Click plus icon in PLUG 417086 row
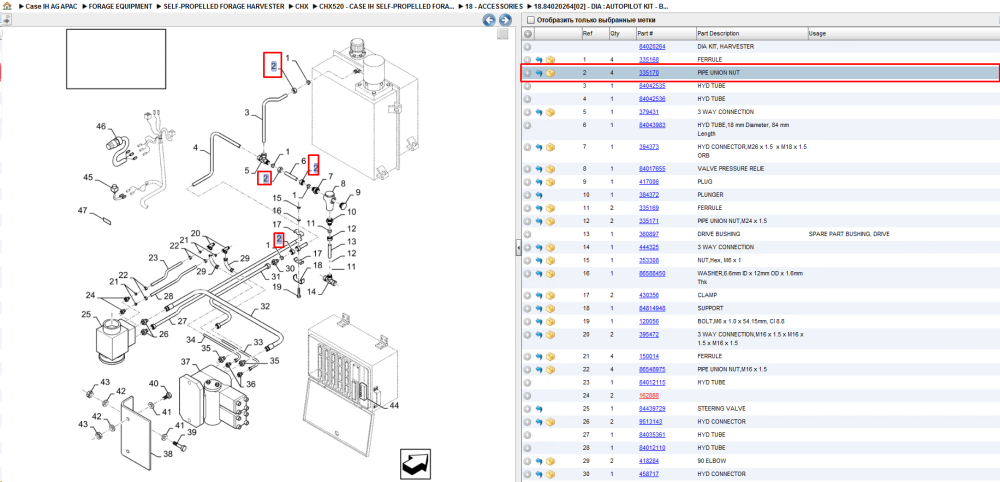 (x=527, y=182)
